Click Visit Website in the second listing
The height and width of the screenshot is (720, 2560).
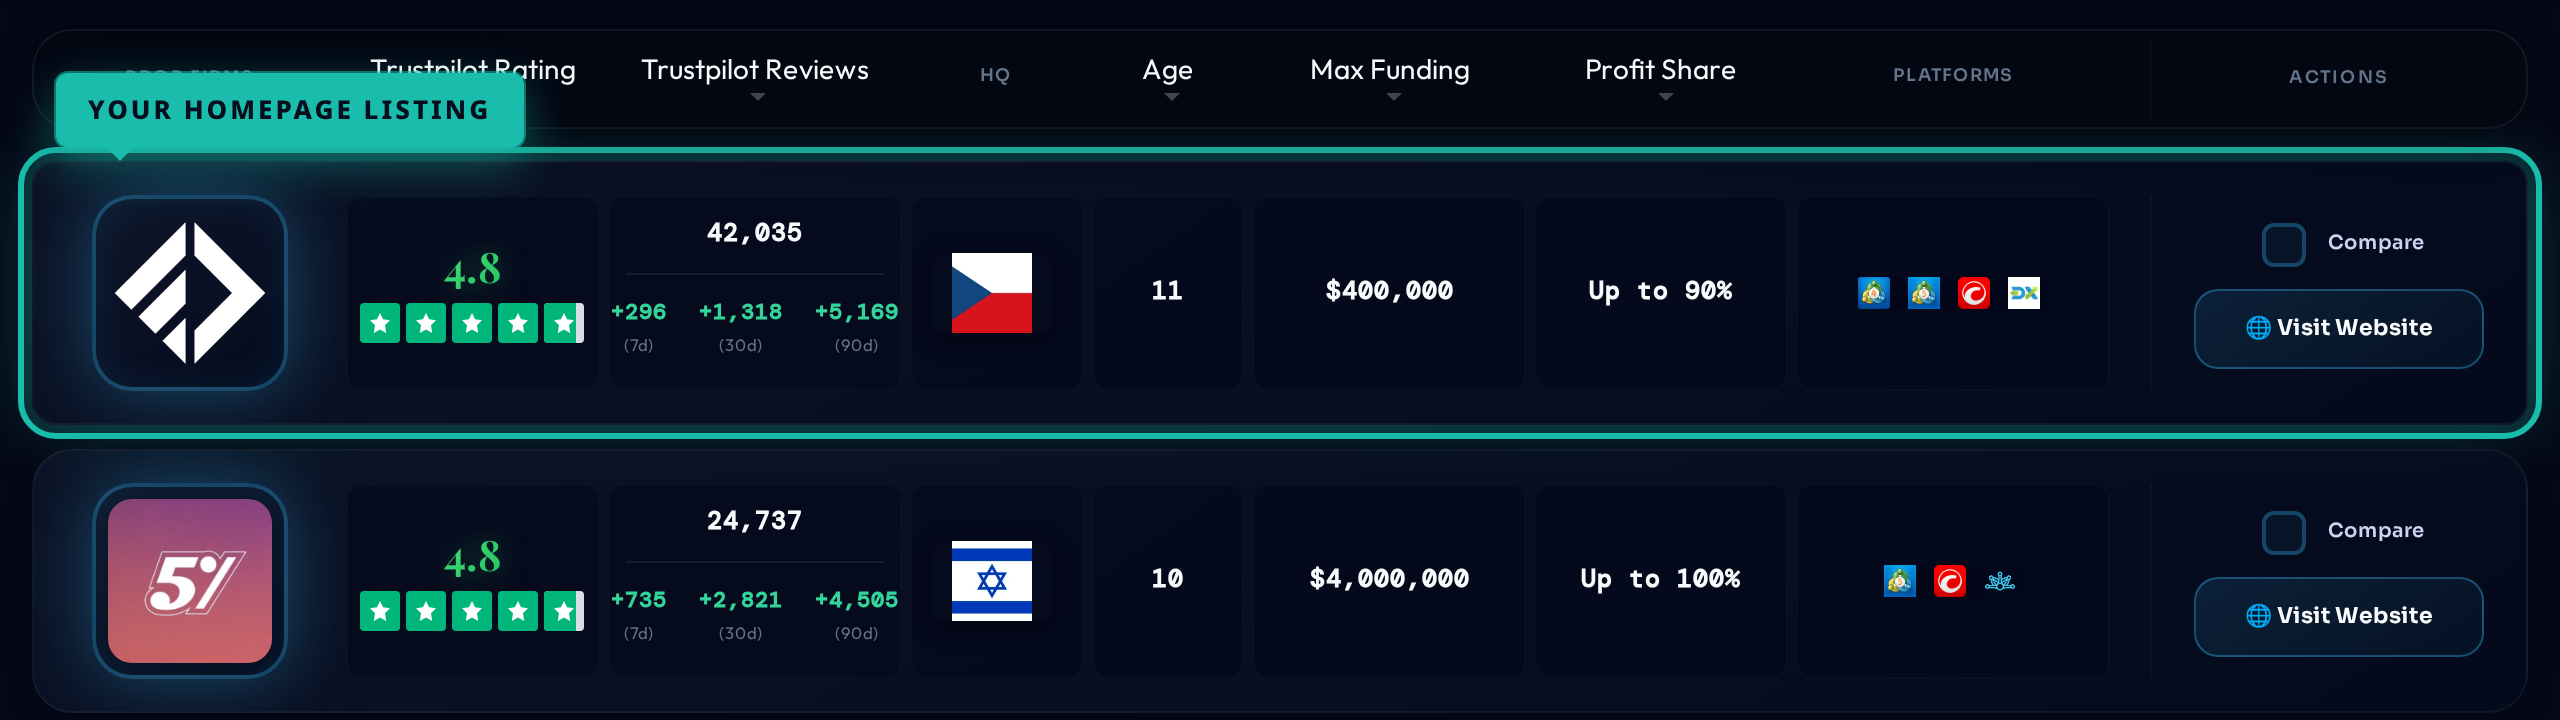pos(2338,616)
